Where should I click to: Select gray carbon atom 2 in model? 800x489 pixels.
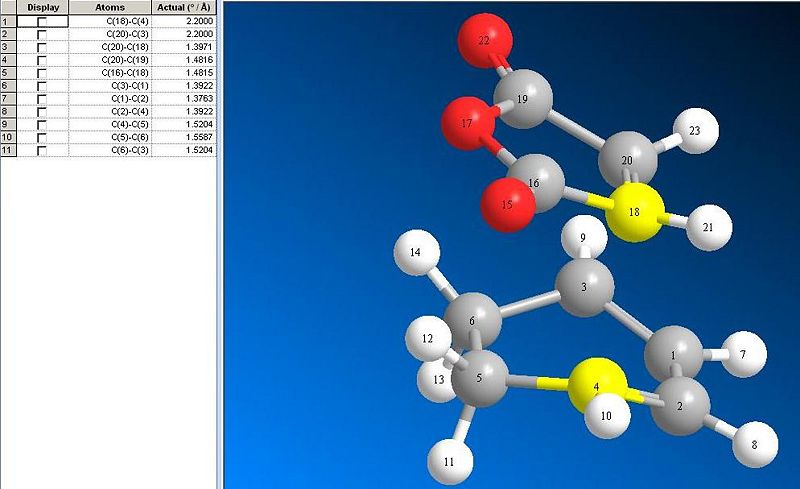pos(680,407)
